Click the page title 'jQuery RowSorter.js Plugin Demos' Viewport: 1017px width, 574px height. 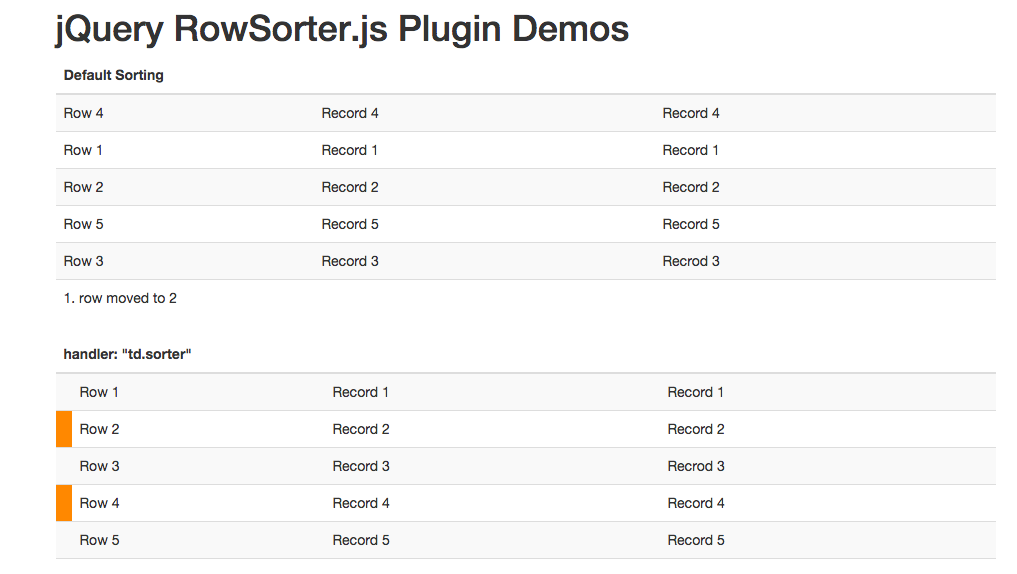pos(342,29)
